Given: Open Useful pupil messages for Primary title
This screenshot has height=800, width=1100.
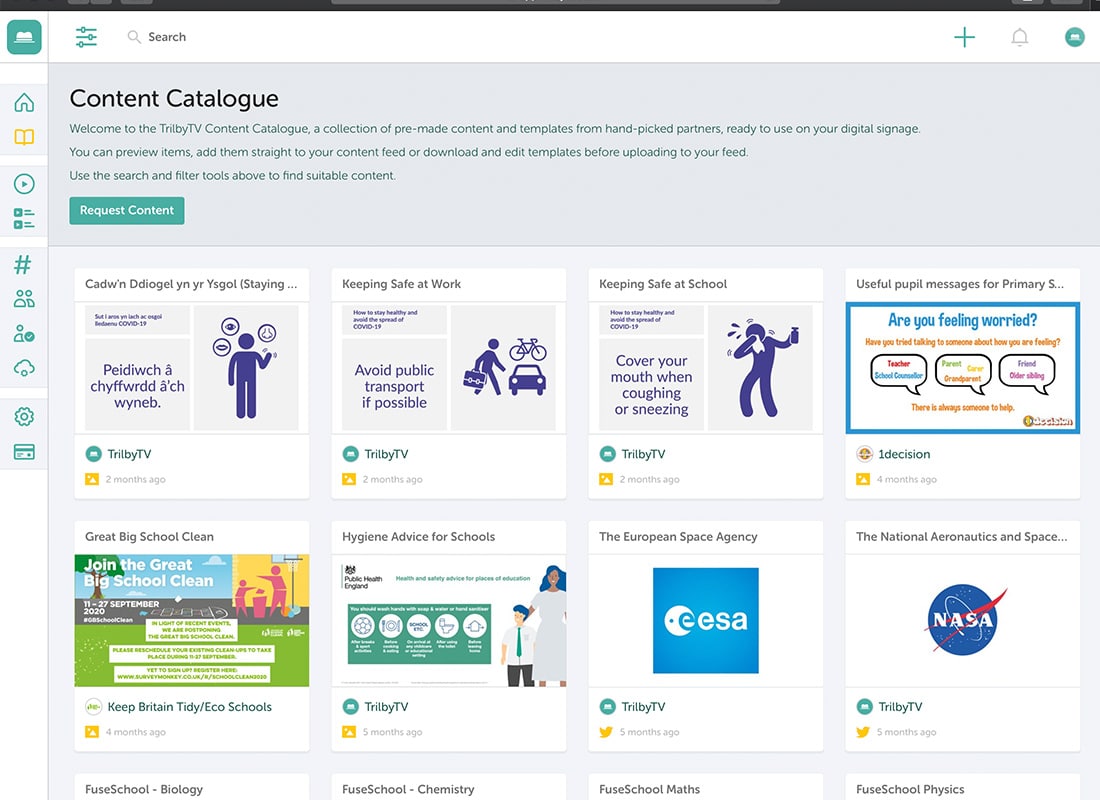Looking at the screenshot, I should click(960, 284).
